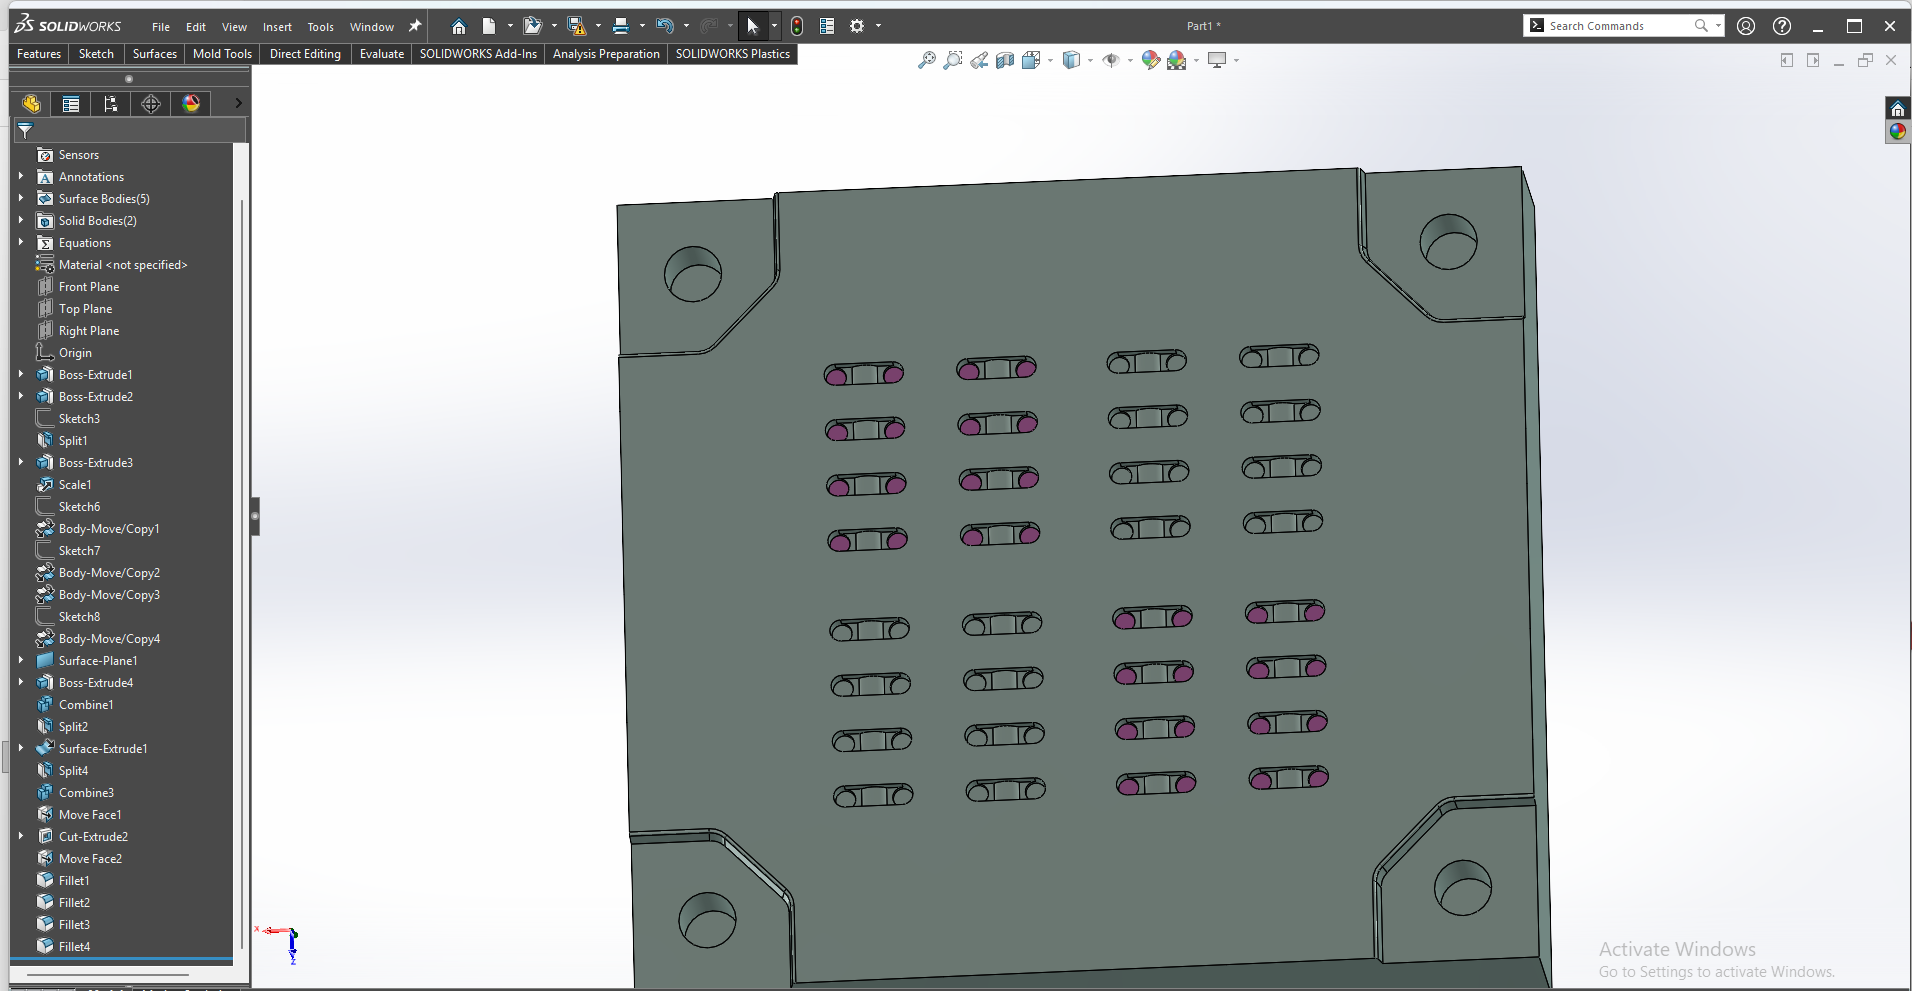The height and width of the screenshot is (991, 1912).
Task: Expand the Cut-Extrude2 feature node
Action: [21, 836]
